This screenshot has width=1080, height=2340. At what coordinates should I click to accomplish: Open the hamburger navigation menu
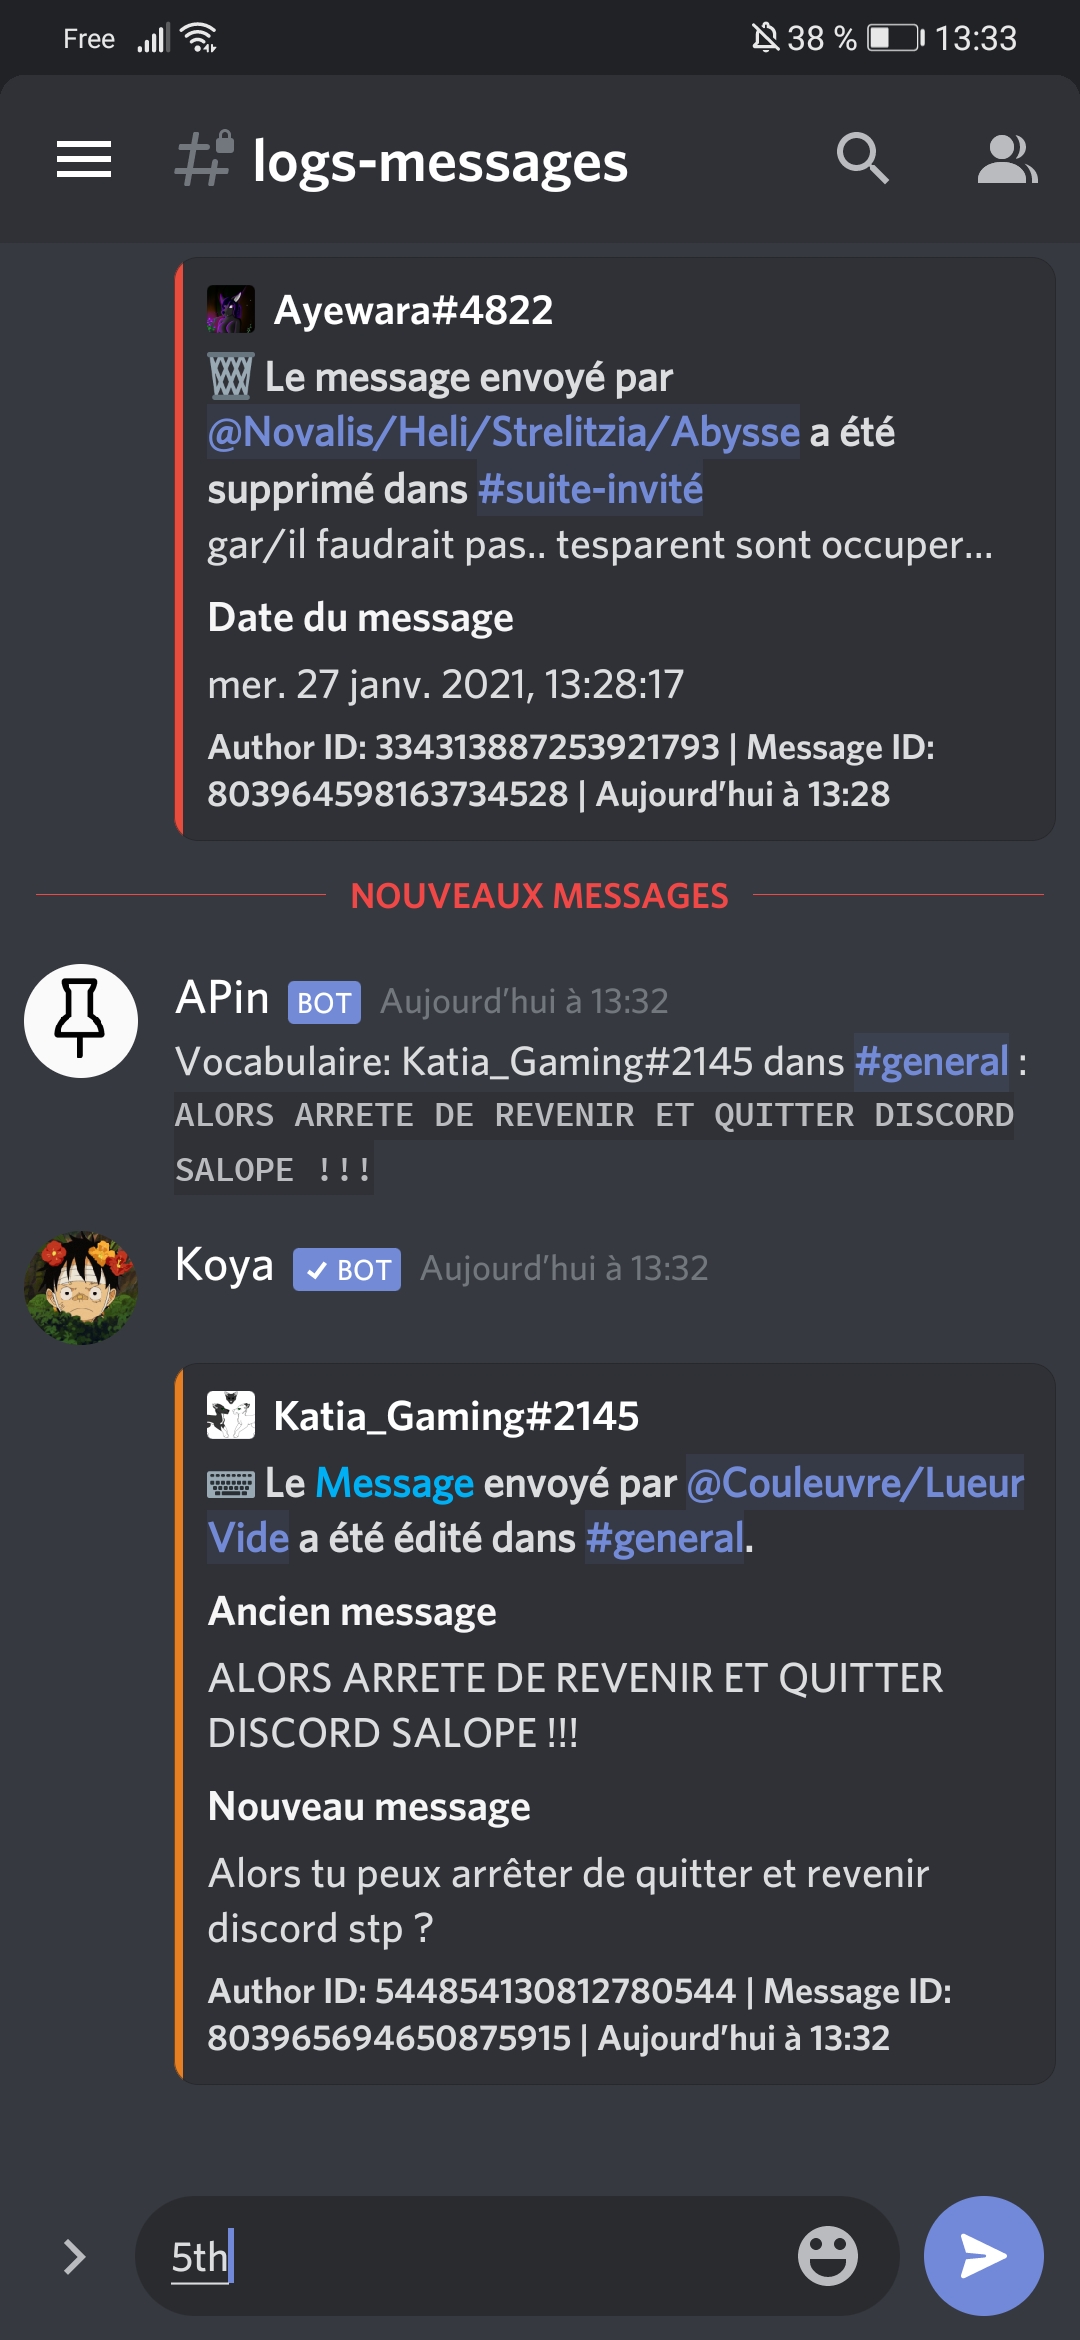[x=84, y=160]
